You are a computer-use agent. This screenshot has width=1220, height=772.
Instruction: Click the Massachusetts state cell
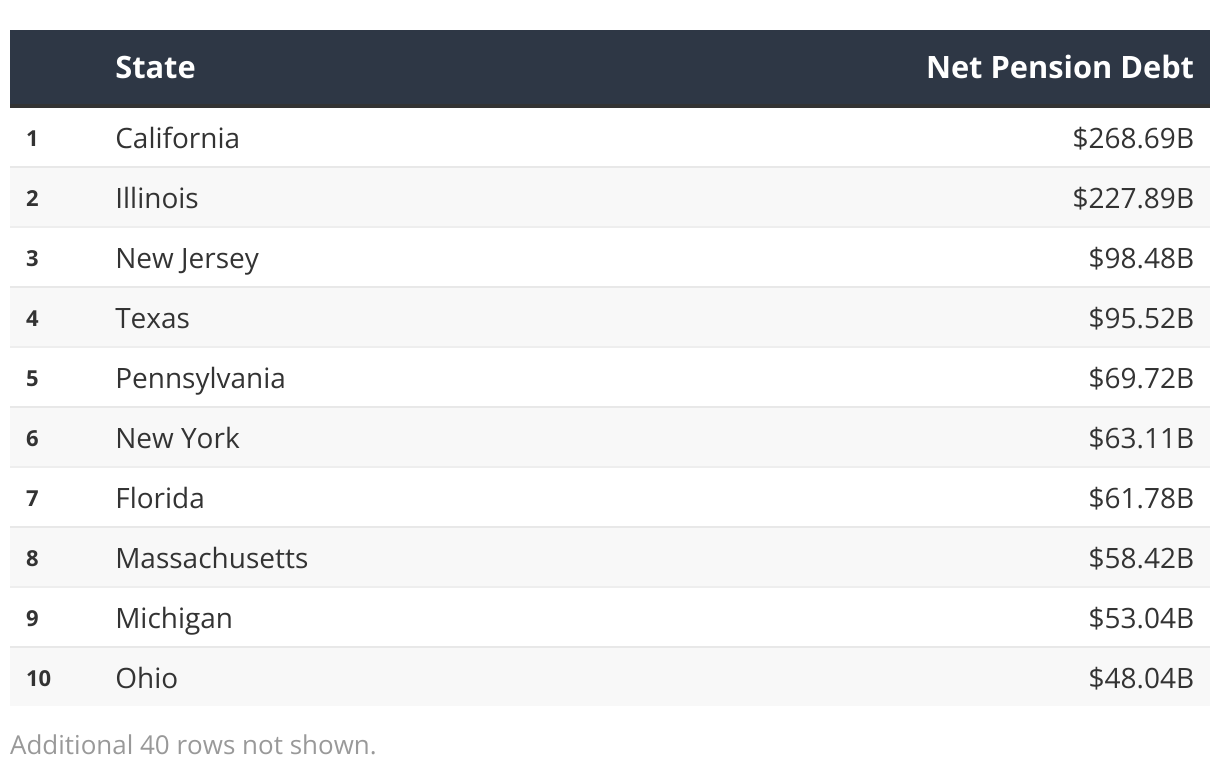[x=211, y=558]
